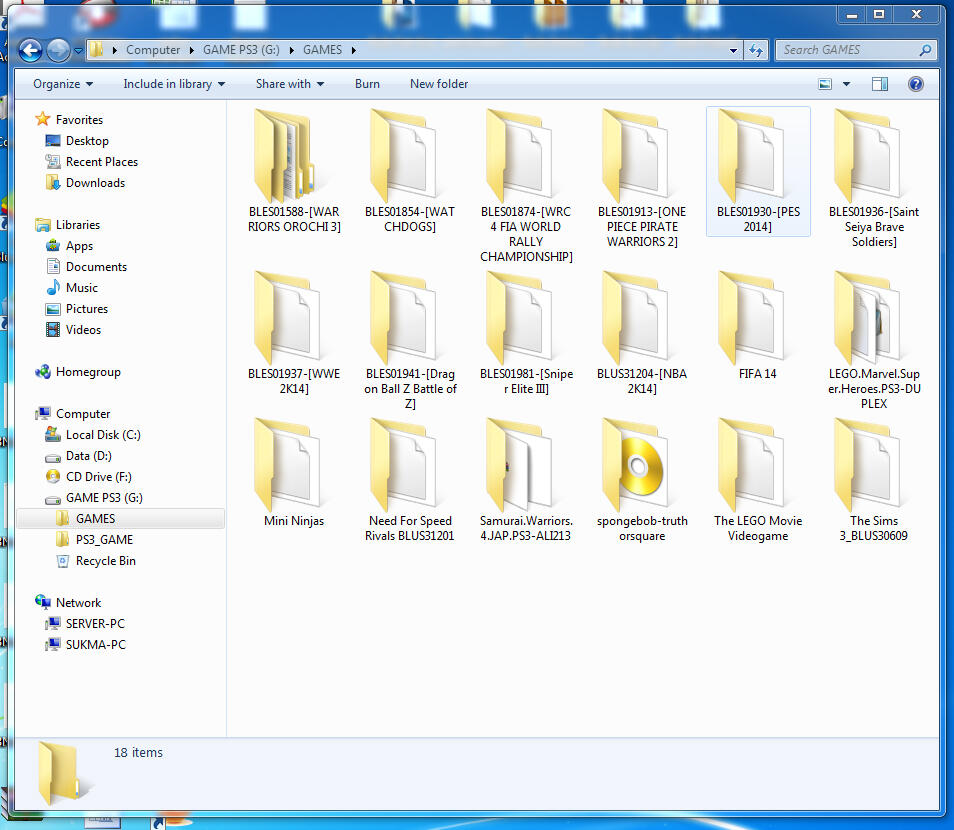Toggle the preview pane button
The width and height of the screenshot is (954, 830).
(x=880, y=84)
